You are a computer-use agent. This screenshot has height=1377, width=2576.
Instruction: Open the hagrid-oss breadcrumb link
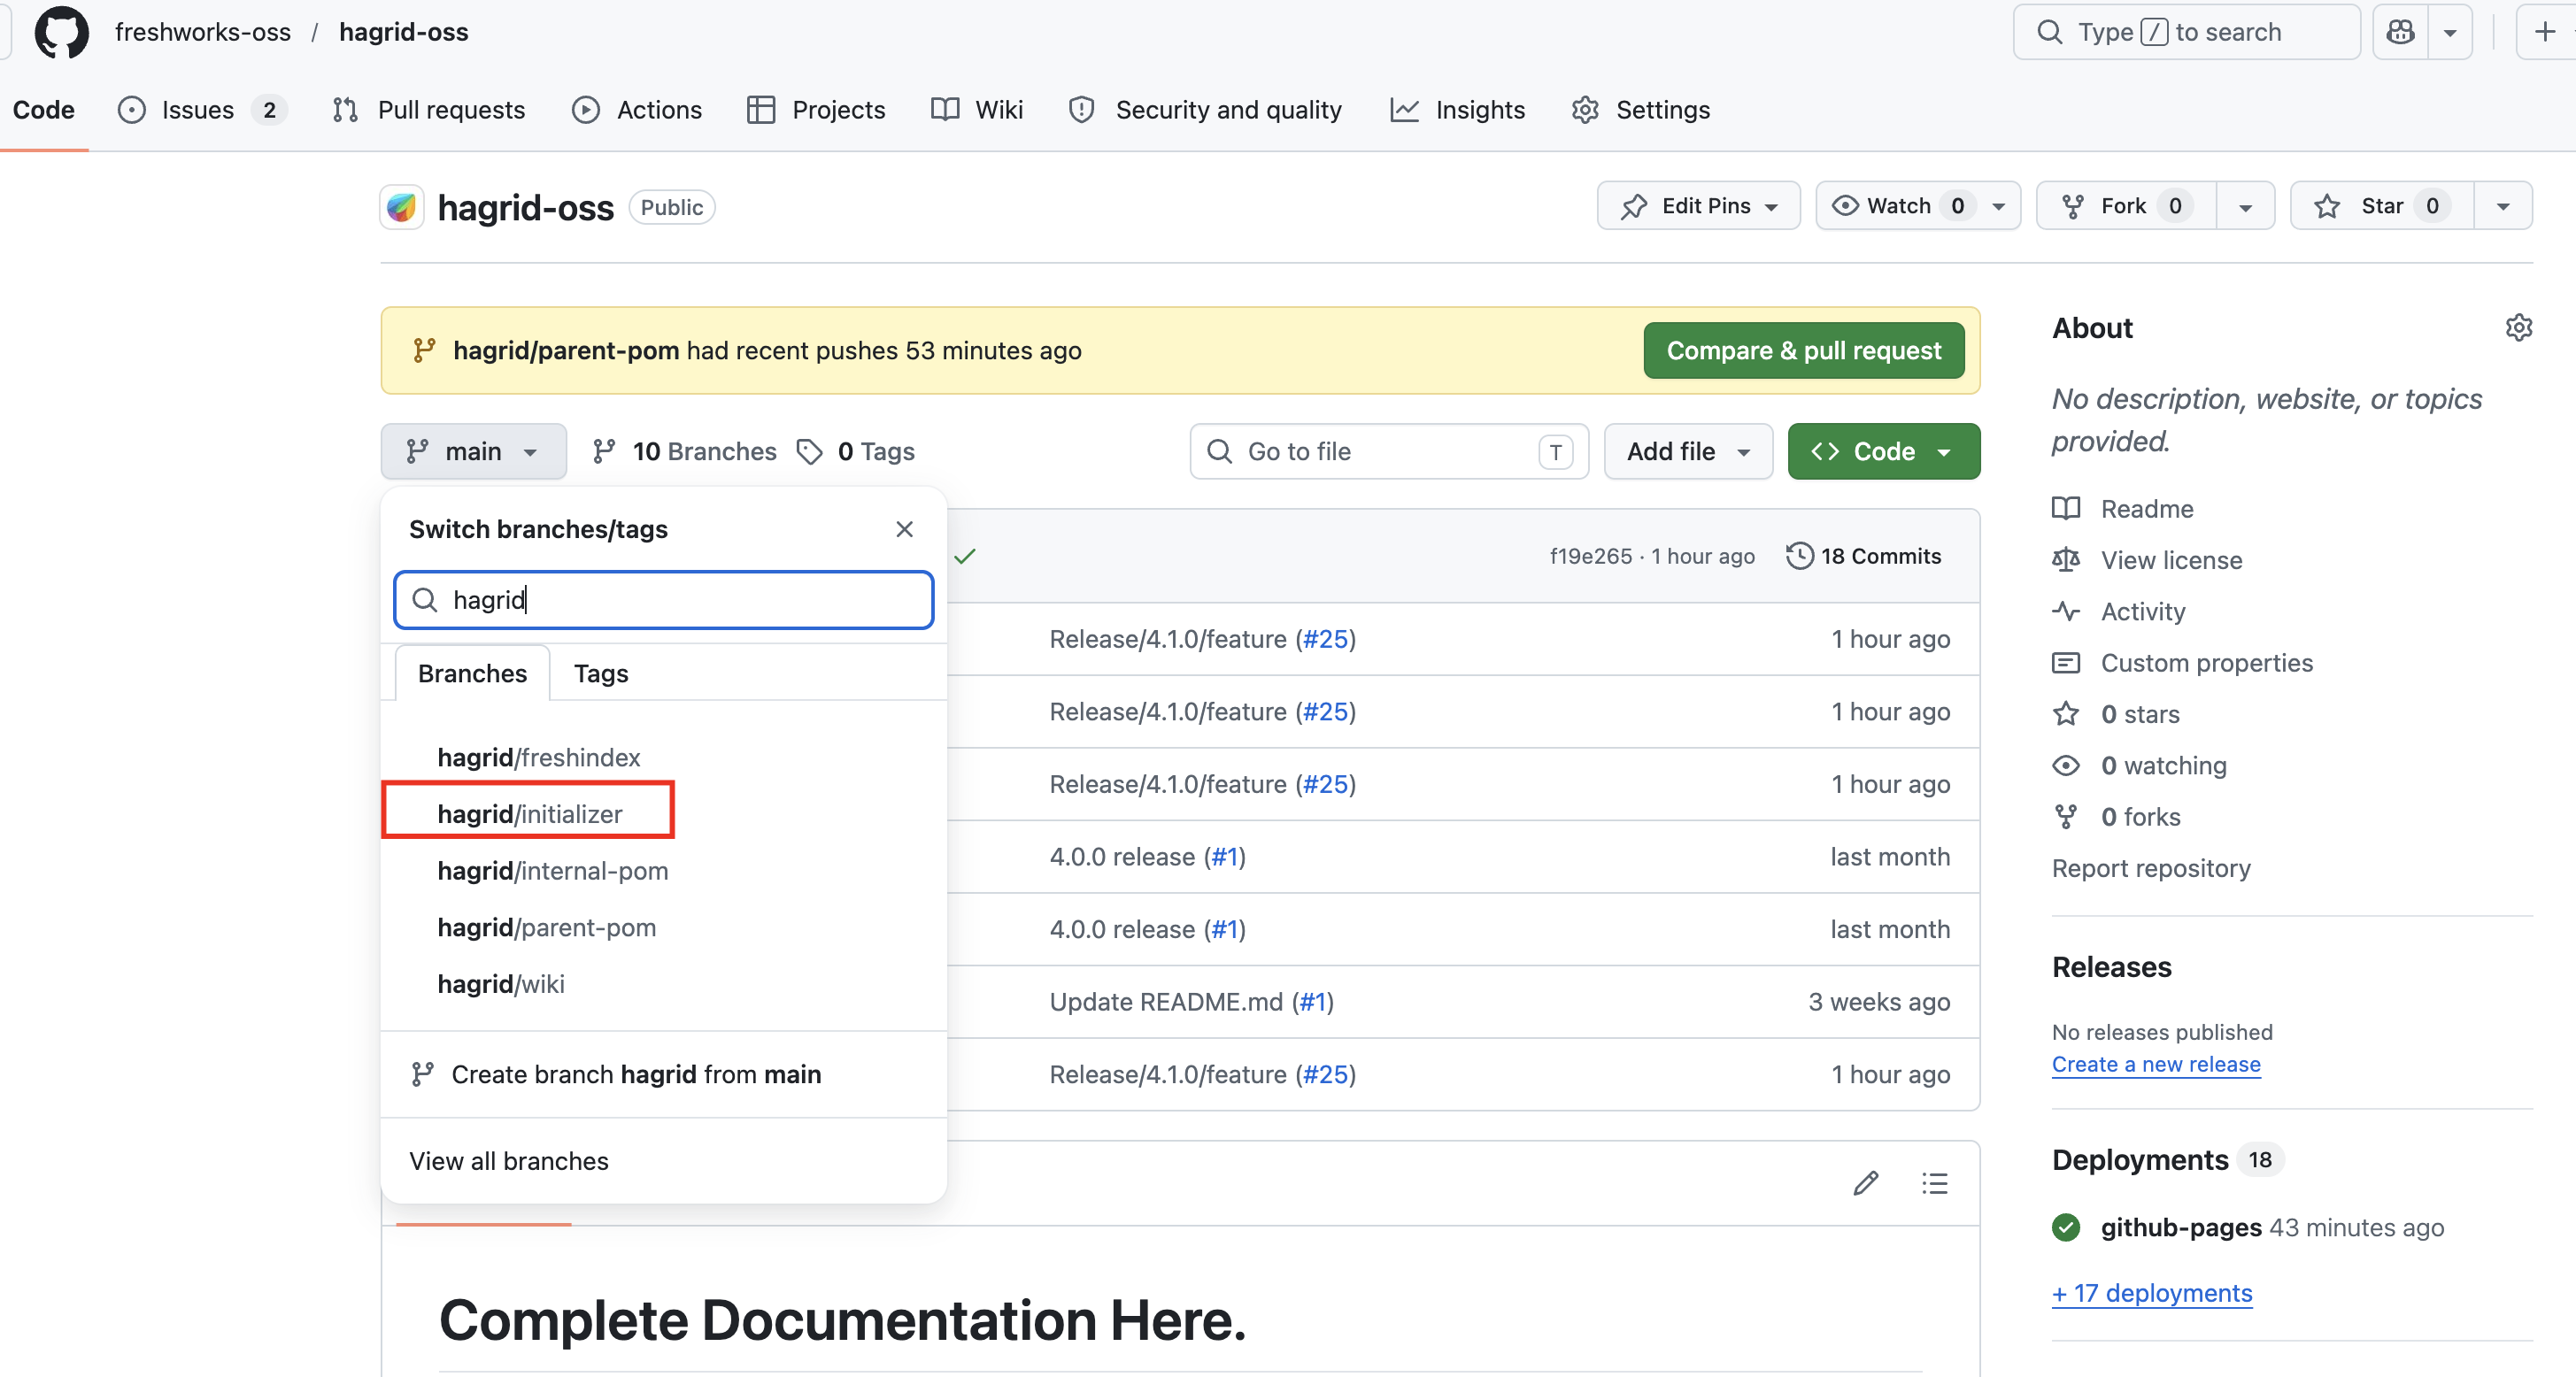pos(404,32)
